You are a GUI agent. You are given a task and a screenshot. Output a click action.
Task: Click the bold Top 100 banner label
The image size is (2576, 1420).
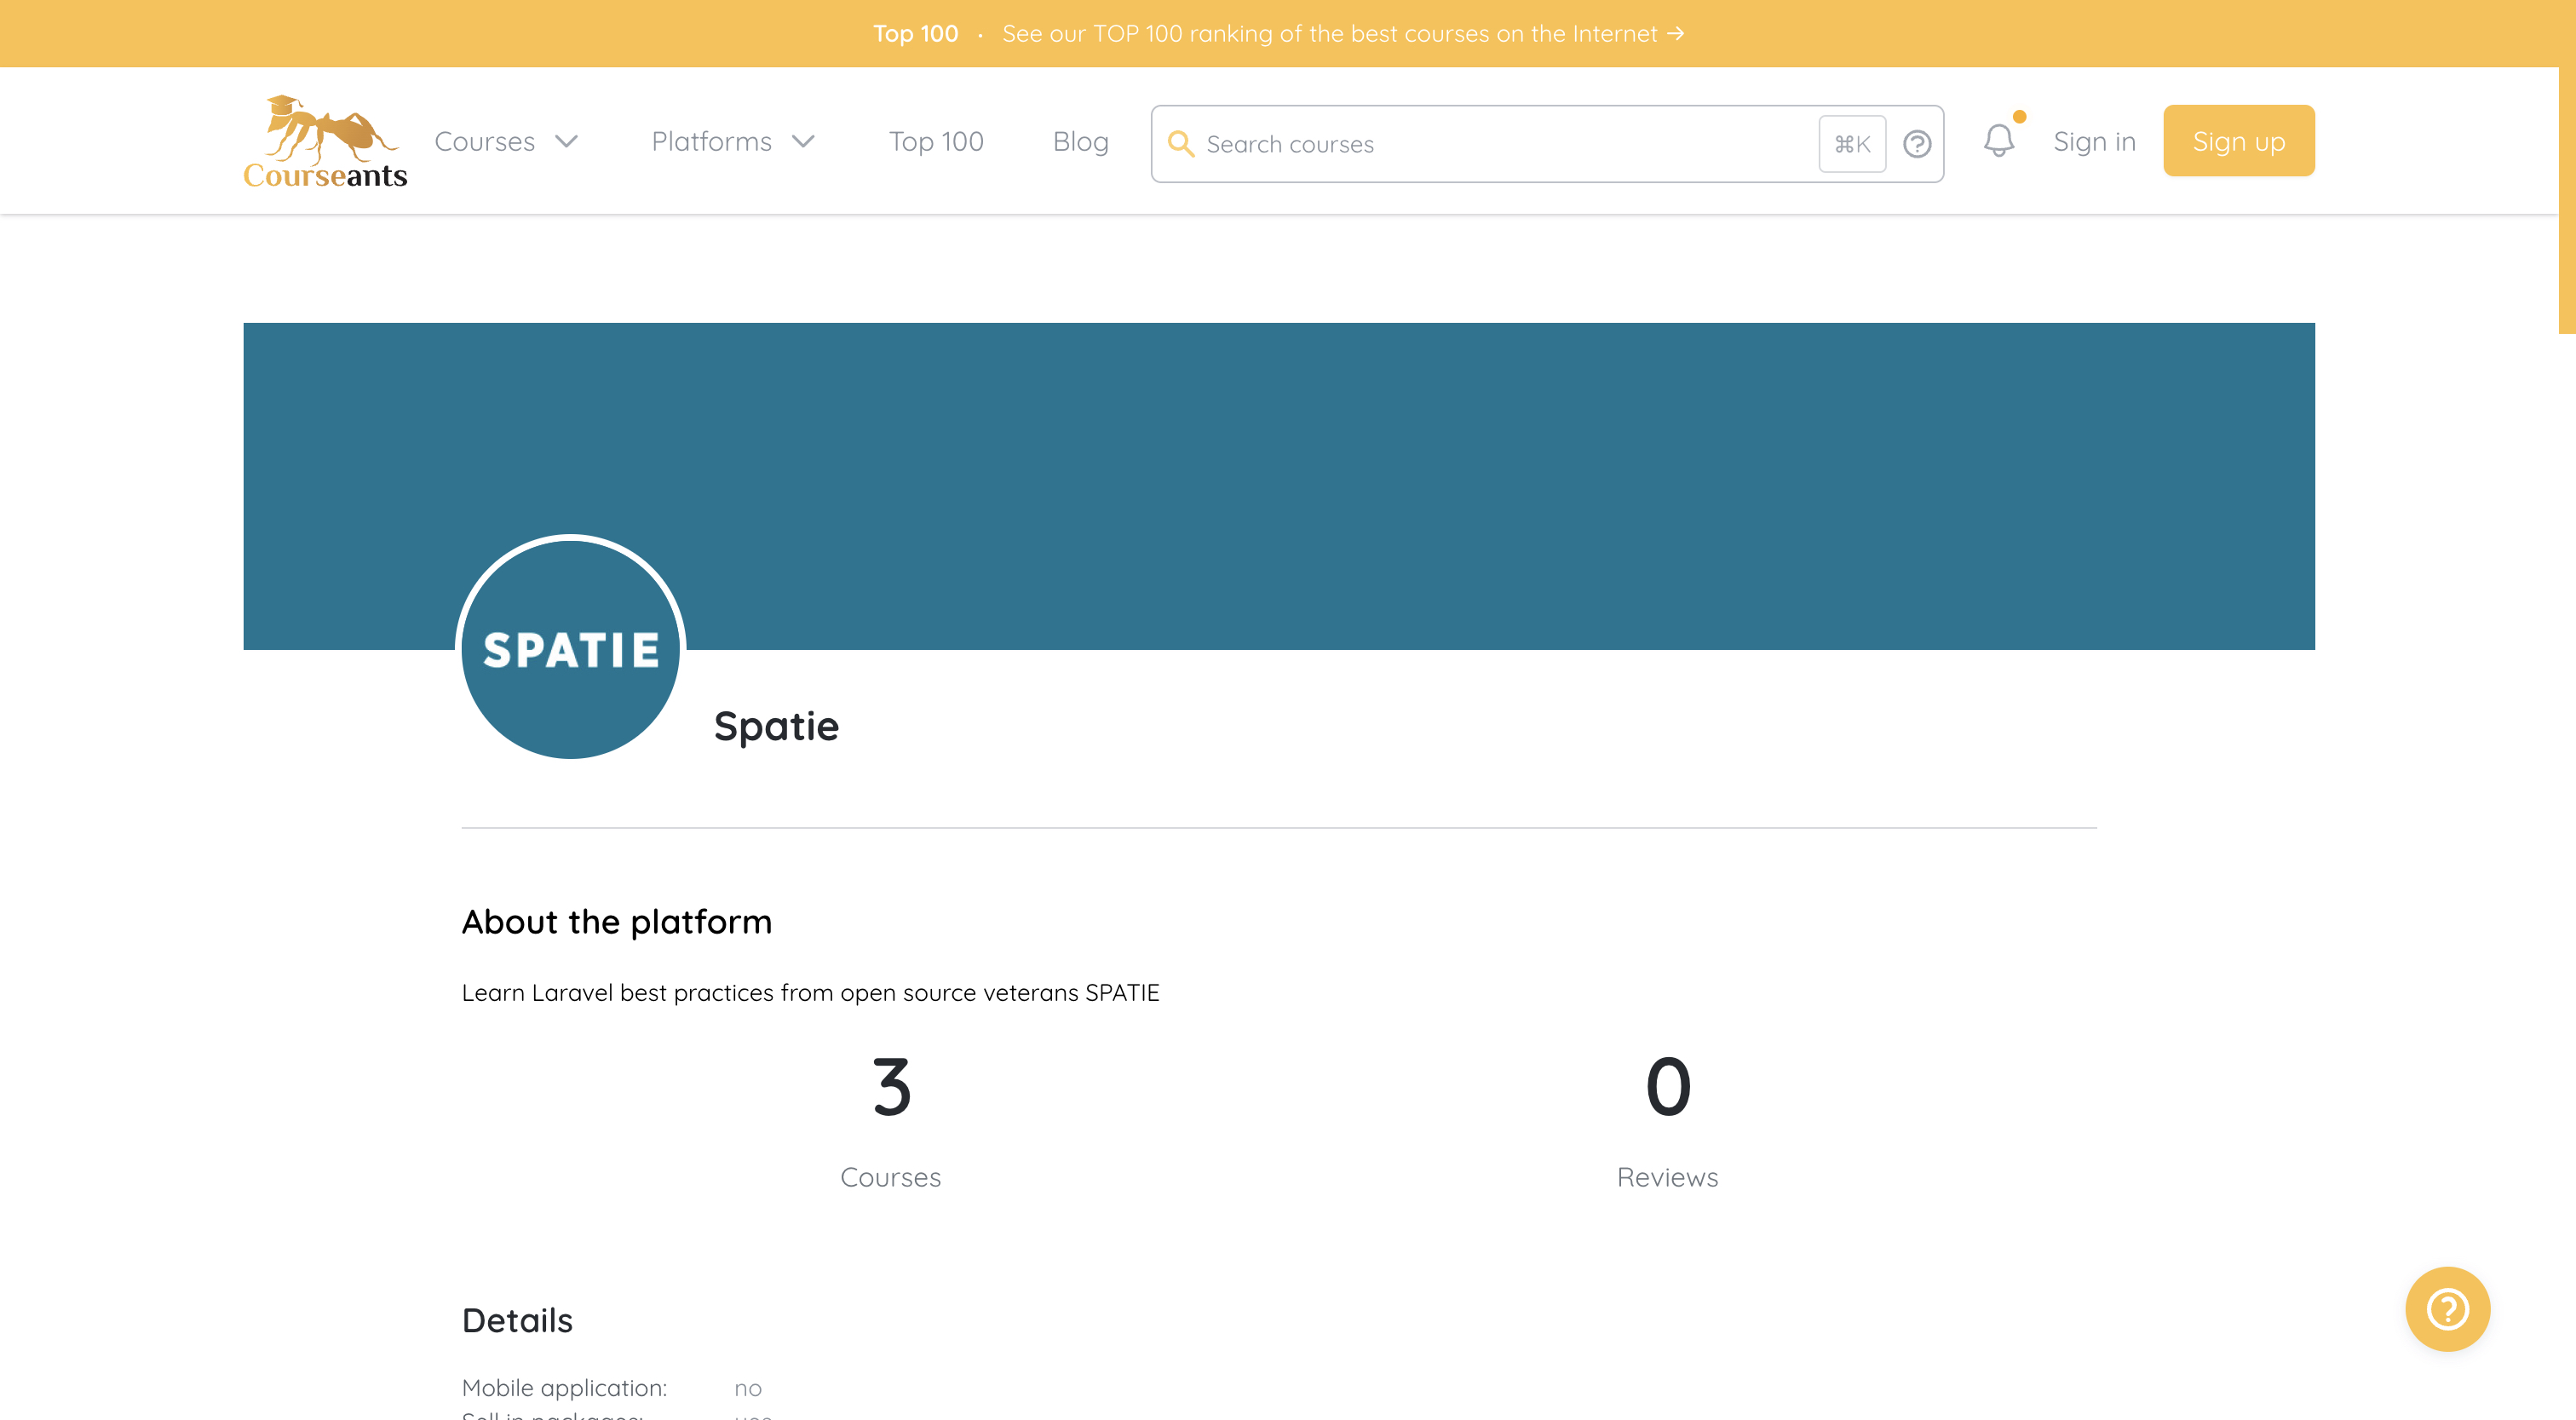915,34
